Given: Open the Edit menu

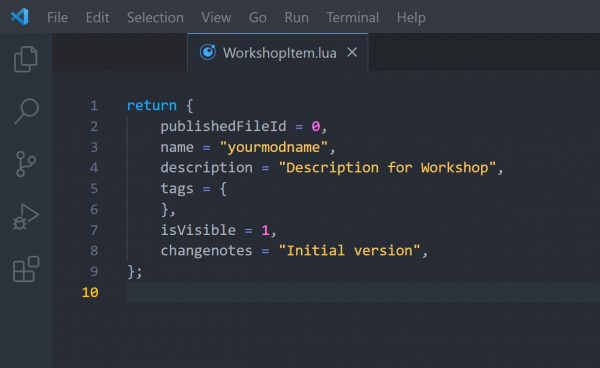Looking at the screenshot, I should pyautogui.click(x=97, y=18).
